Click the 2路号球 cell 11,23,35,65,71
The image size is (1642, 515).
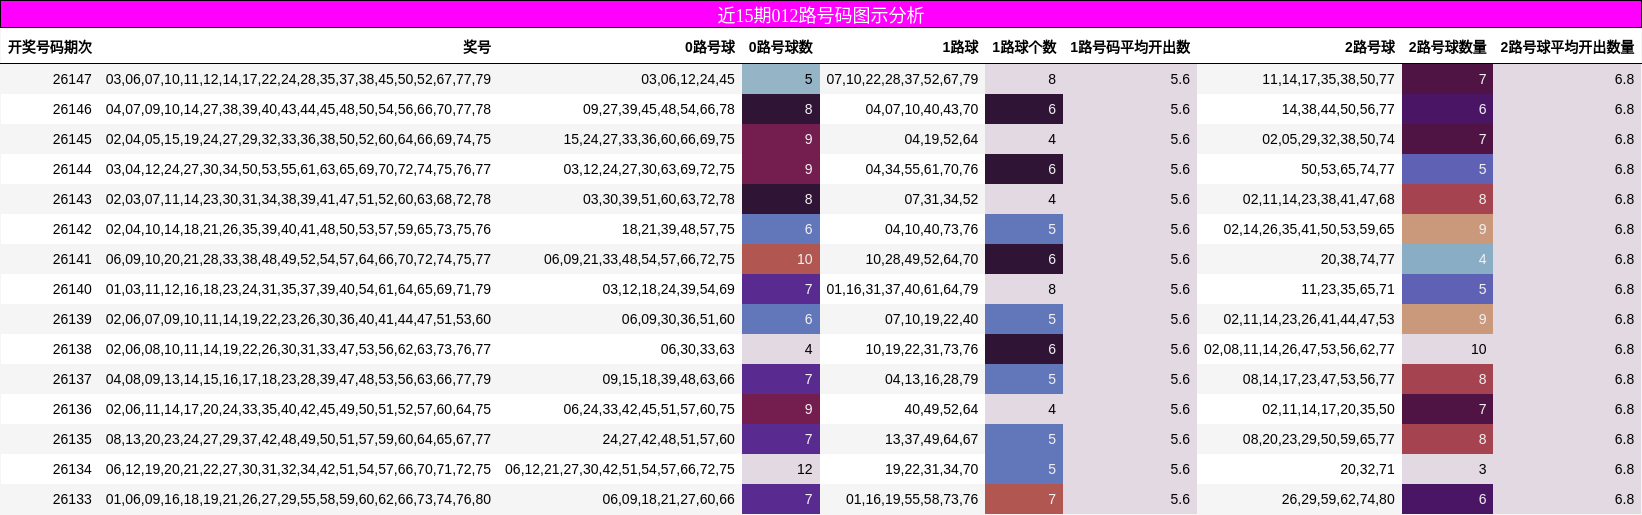[1348, 289]
